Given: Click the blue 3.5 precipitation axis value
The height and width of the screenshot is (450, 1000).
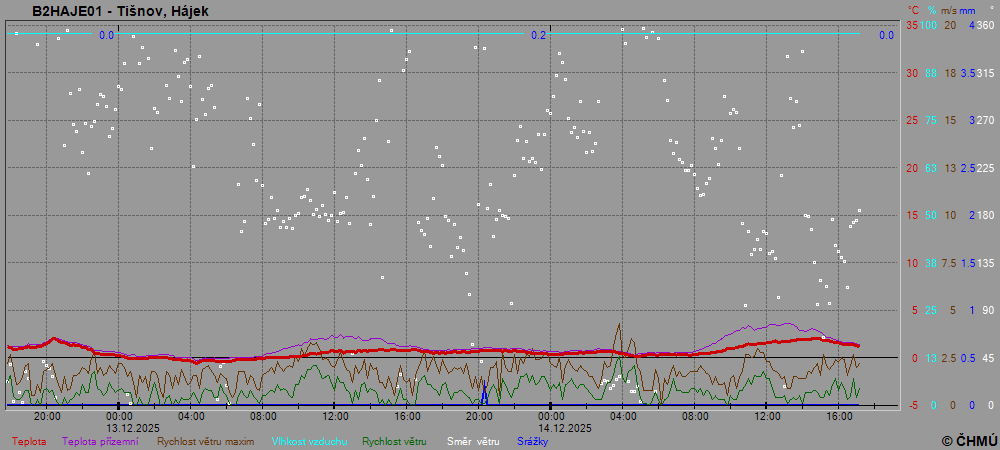Looking at the screenshot, I should tap(968, 73).
